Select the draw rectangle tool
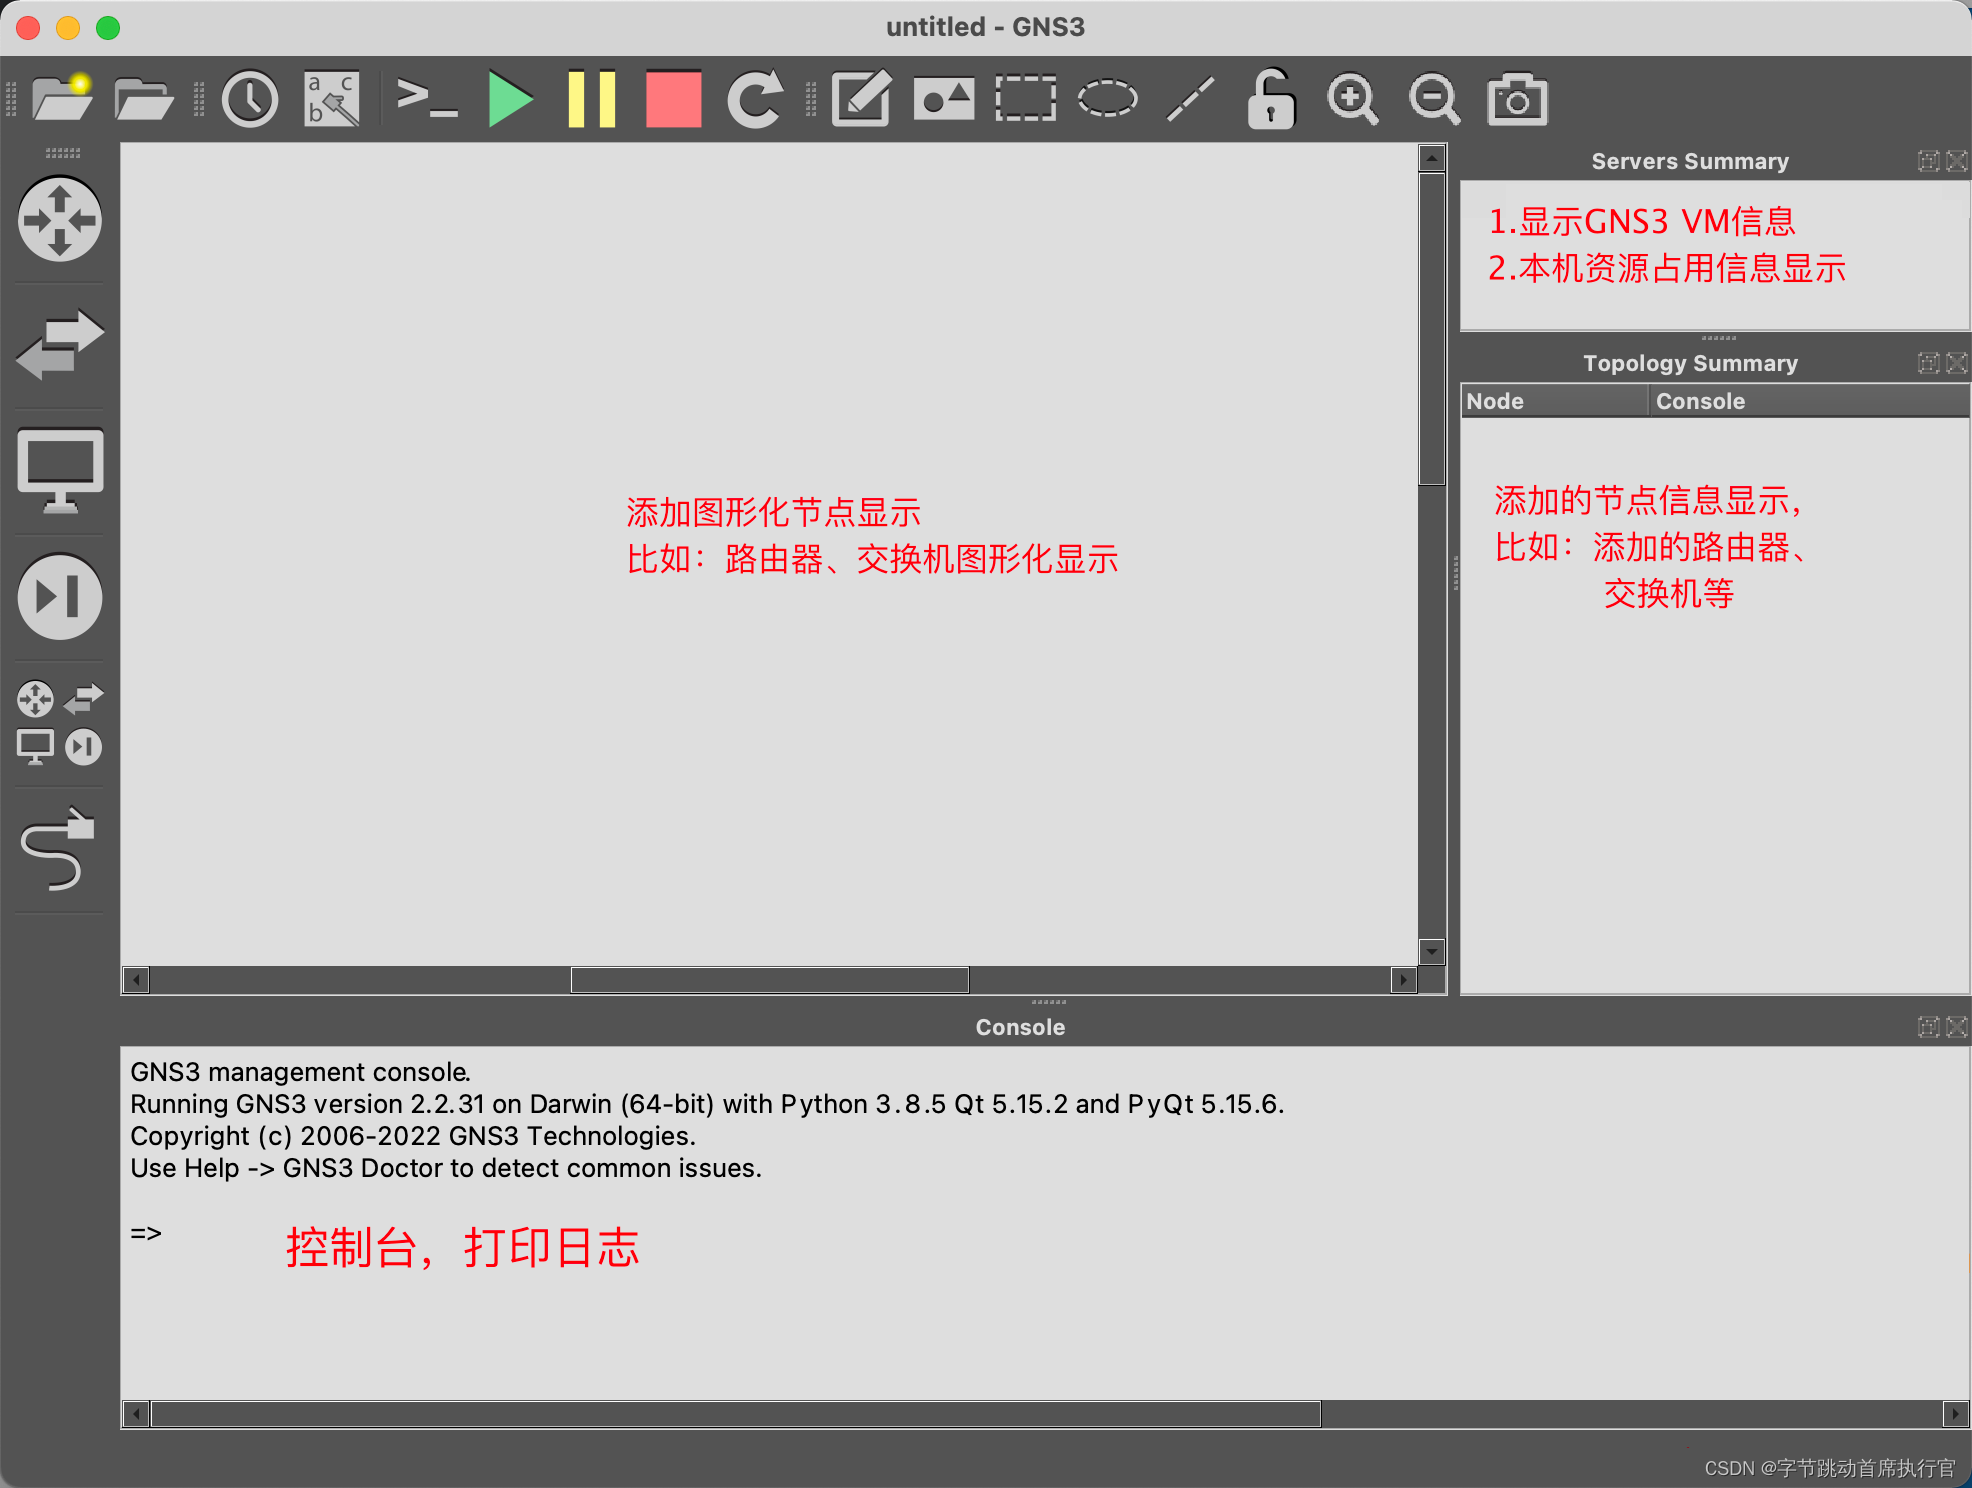 pyautogui.click(x=1026, y=98)
